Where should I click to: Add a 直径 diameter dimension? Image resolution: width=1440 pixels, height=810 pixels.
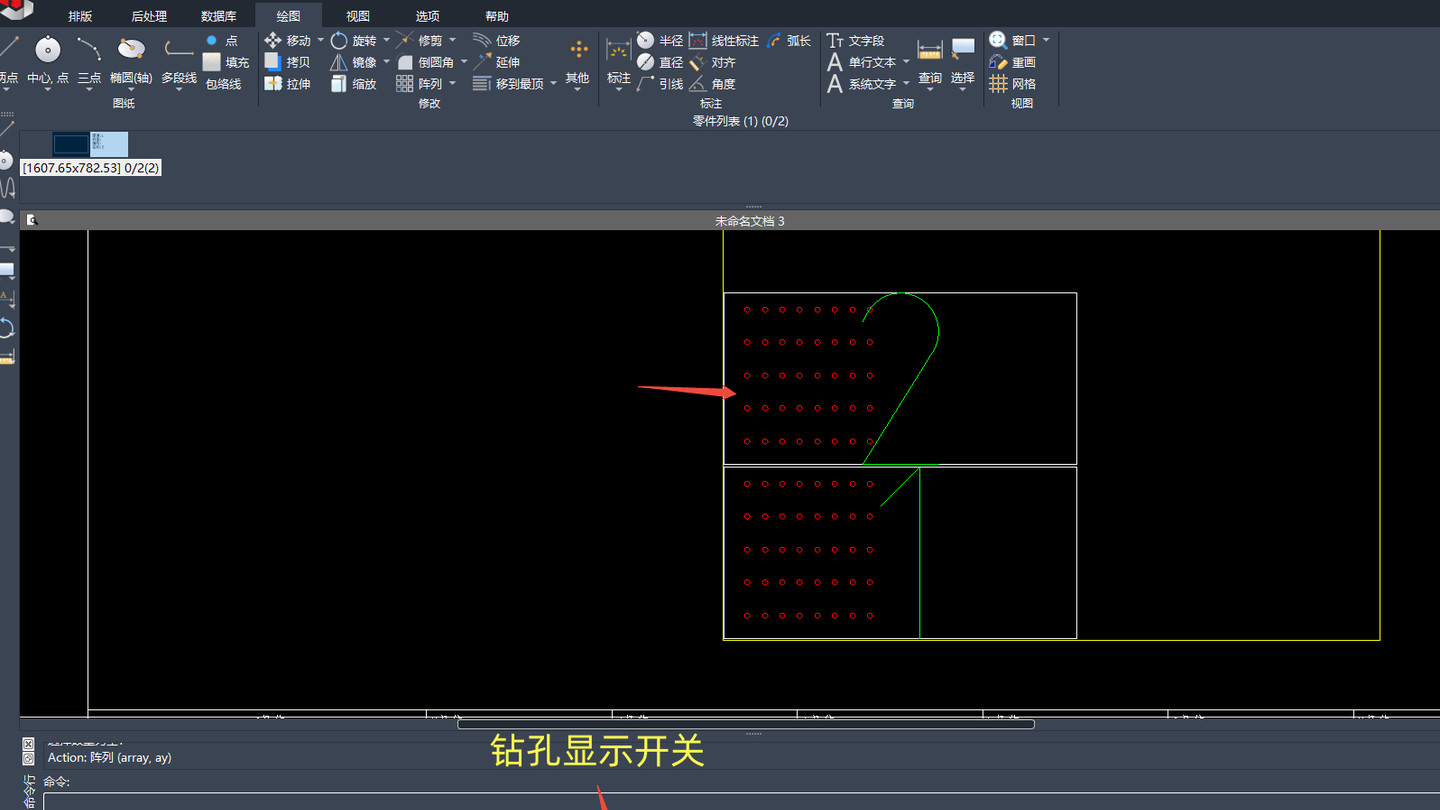point(660,62)
